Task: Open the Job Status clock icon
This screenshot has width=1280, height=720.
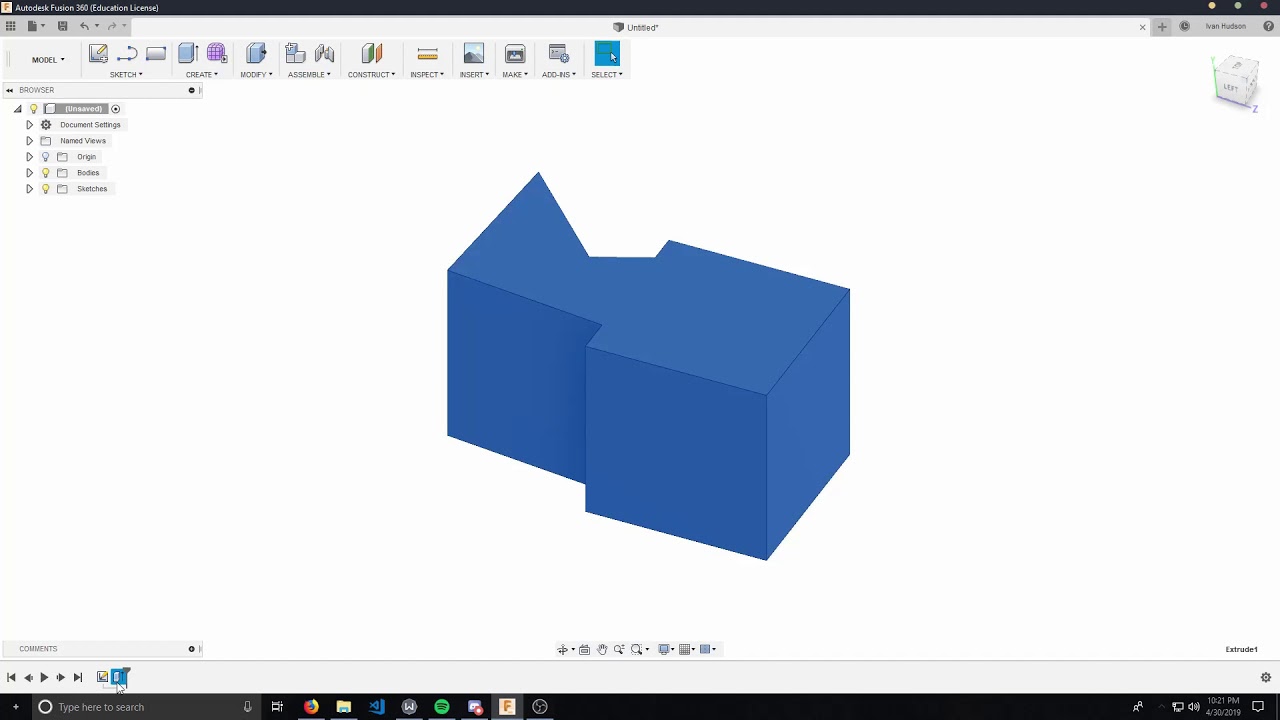Action: pyautogui.click(x=1184, y=27)
